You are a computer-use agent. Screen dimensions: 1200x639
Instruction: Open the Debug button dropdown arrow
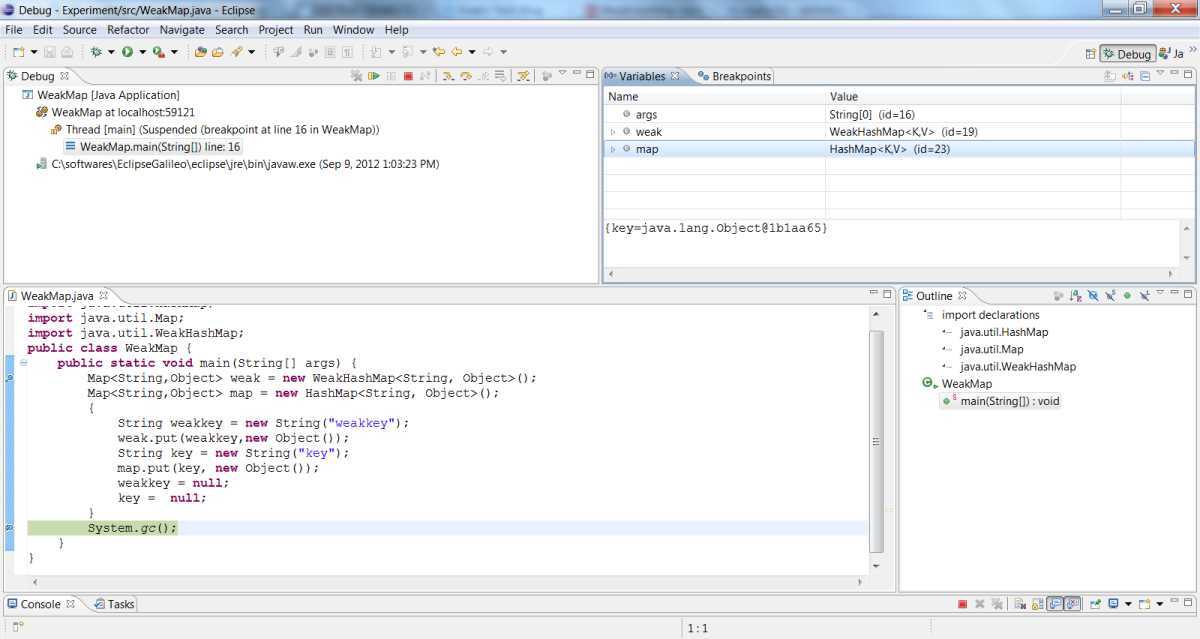(x=110, y=52)
